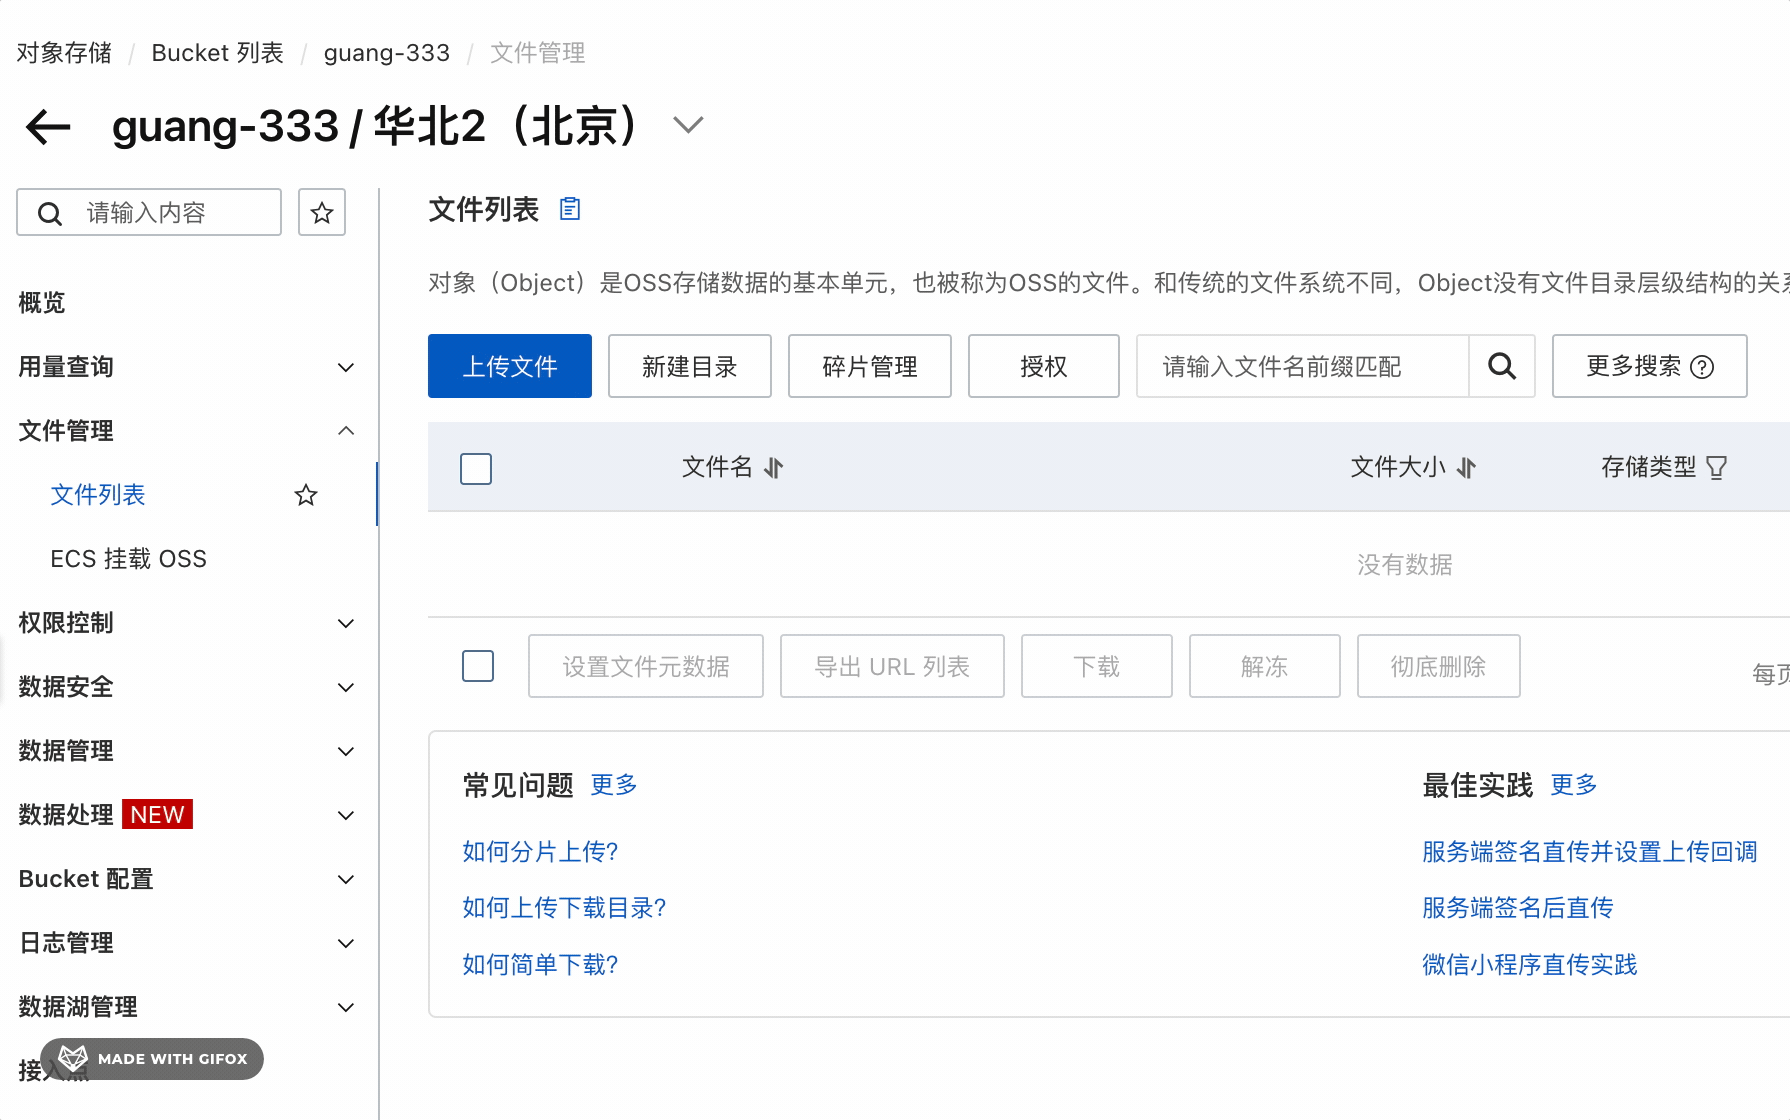The image size is (1790, 1120).
Task: Click the document icon next to 文件列表 heading
Action: (570, 209)
